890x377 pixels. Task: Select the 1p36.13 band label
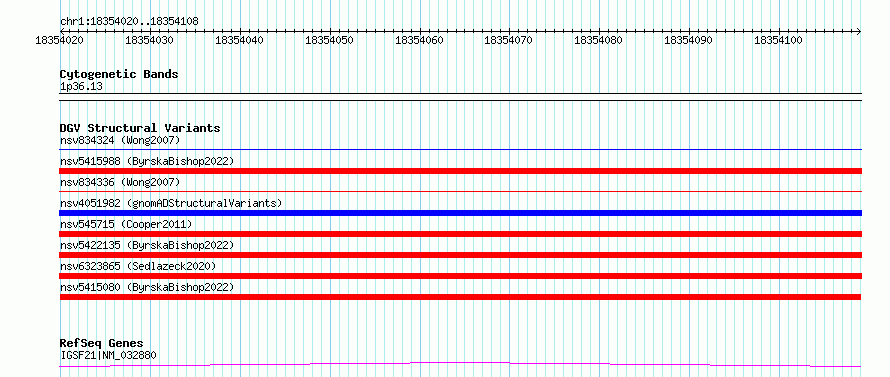[x=81, y=87]
